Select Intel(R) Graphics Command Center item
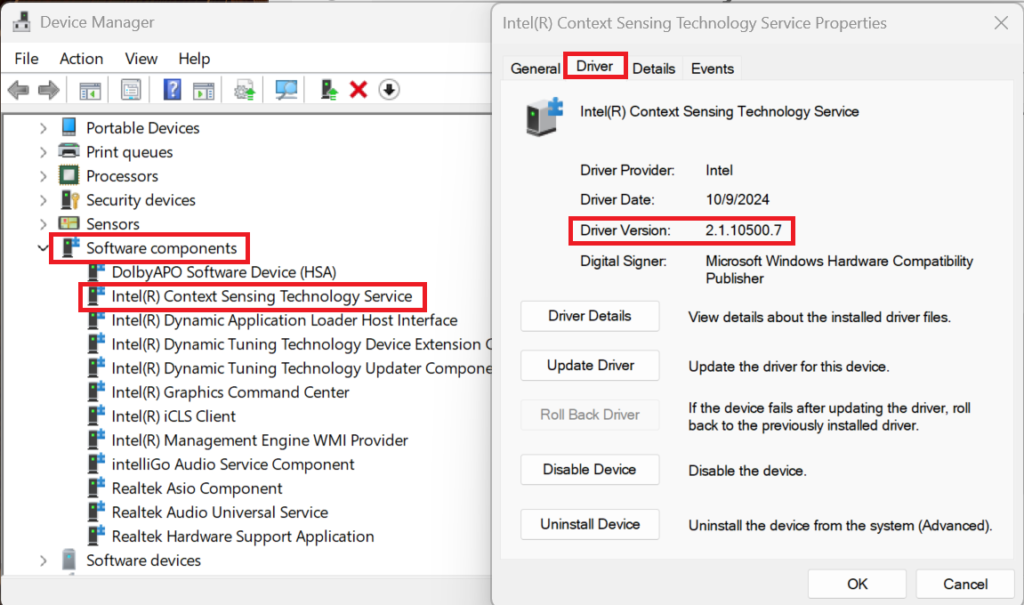Image resolution: width=1024 pixels, height=605 pixels. coord(230,392)
